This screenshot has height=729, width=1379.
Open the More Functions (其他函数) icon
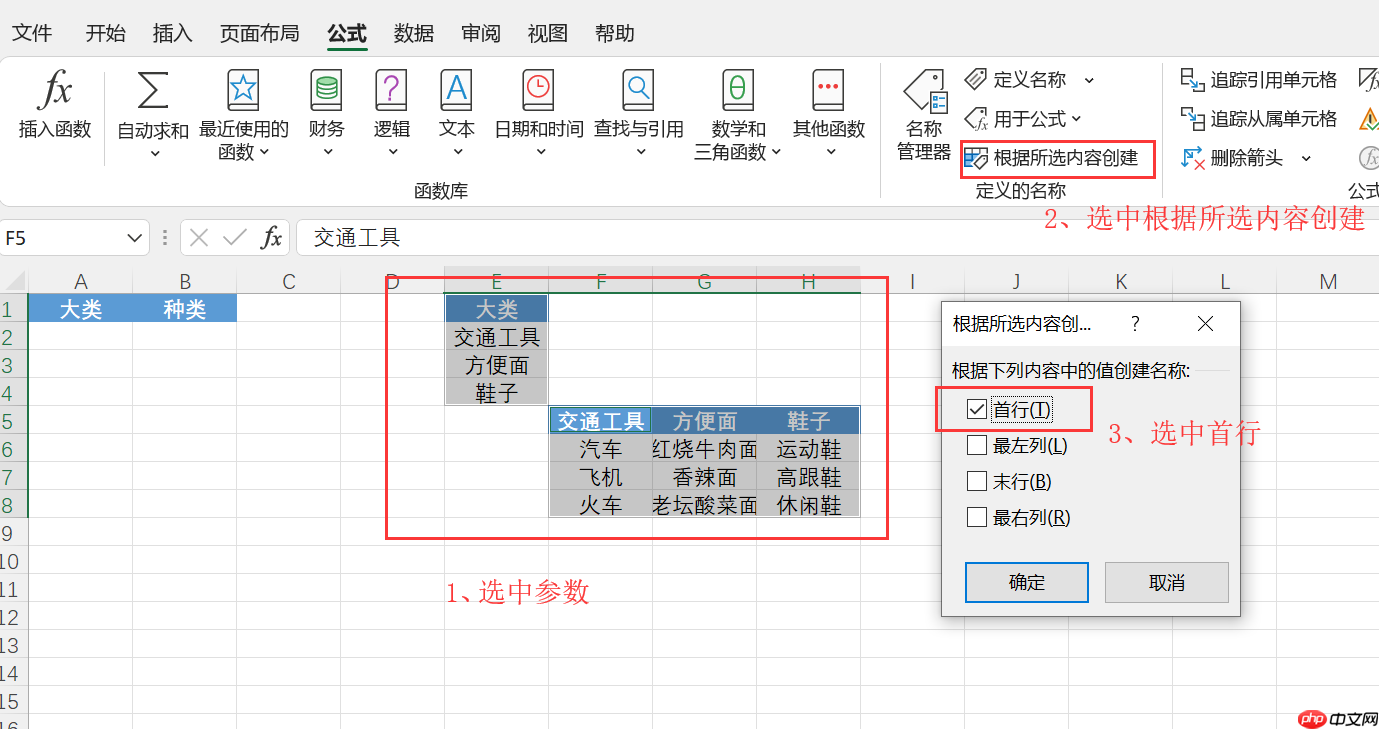(828, 90)
